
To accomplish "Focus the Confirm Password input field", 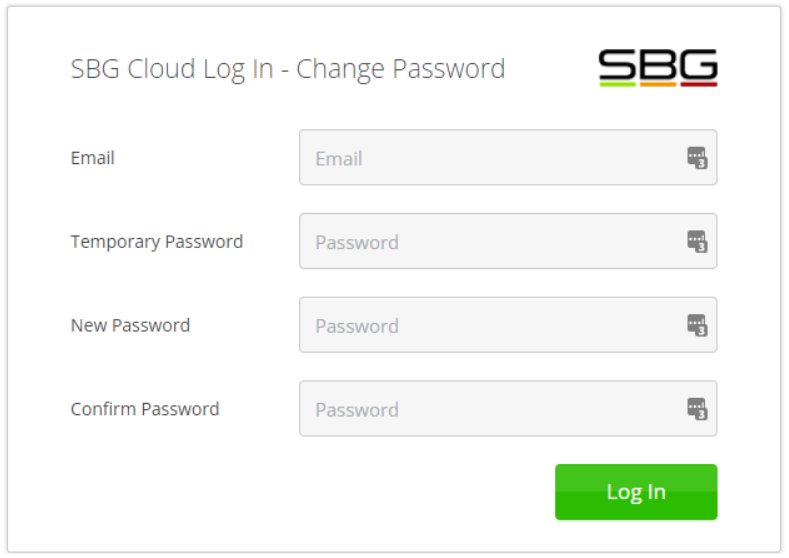I will (490, 409).
